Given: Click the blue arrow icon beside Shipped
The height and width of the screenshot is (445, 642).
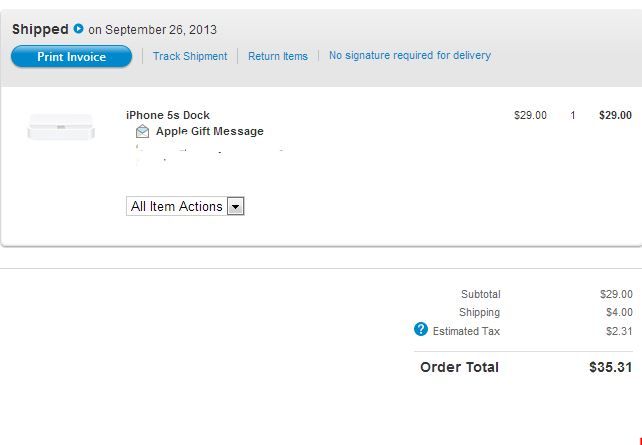Looking at the screenshot, I should (x=78, y=29).
